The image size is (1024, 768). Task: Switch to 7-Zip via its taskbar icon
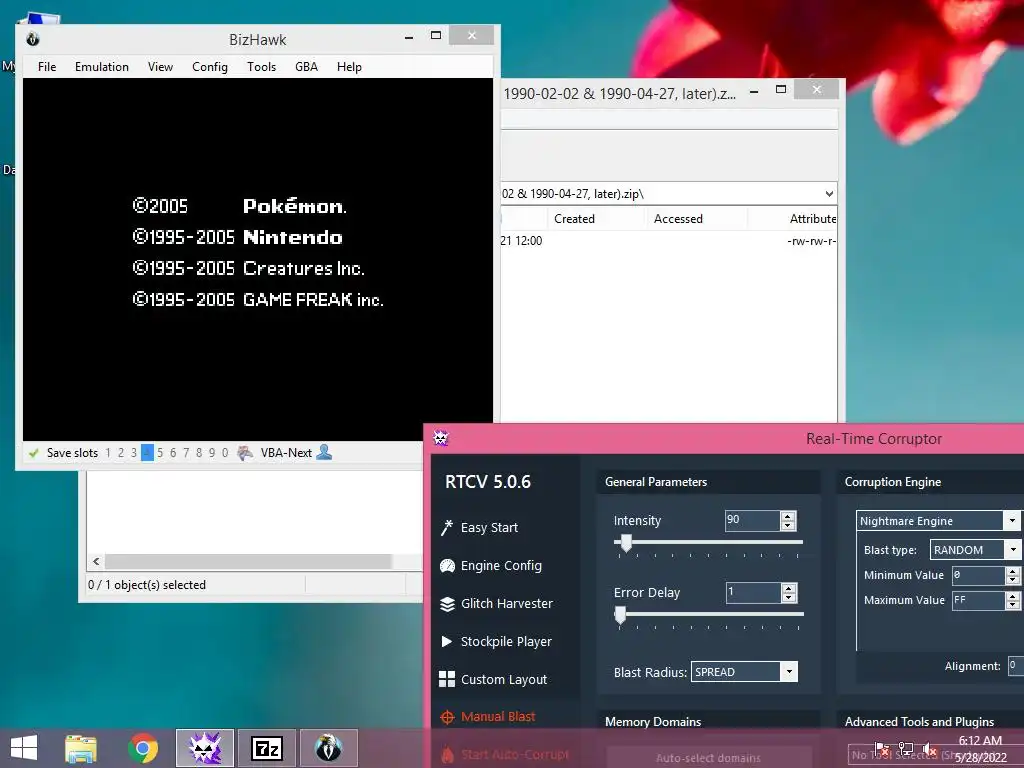[266, 748]
